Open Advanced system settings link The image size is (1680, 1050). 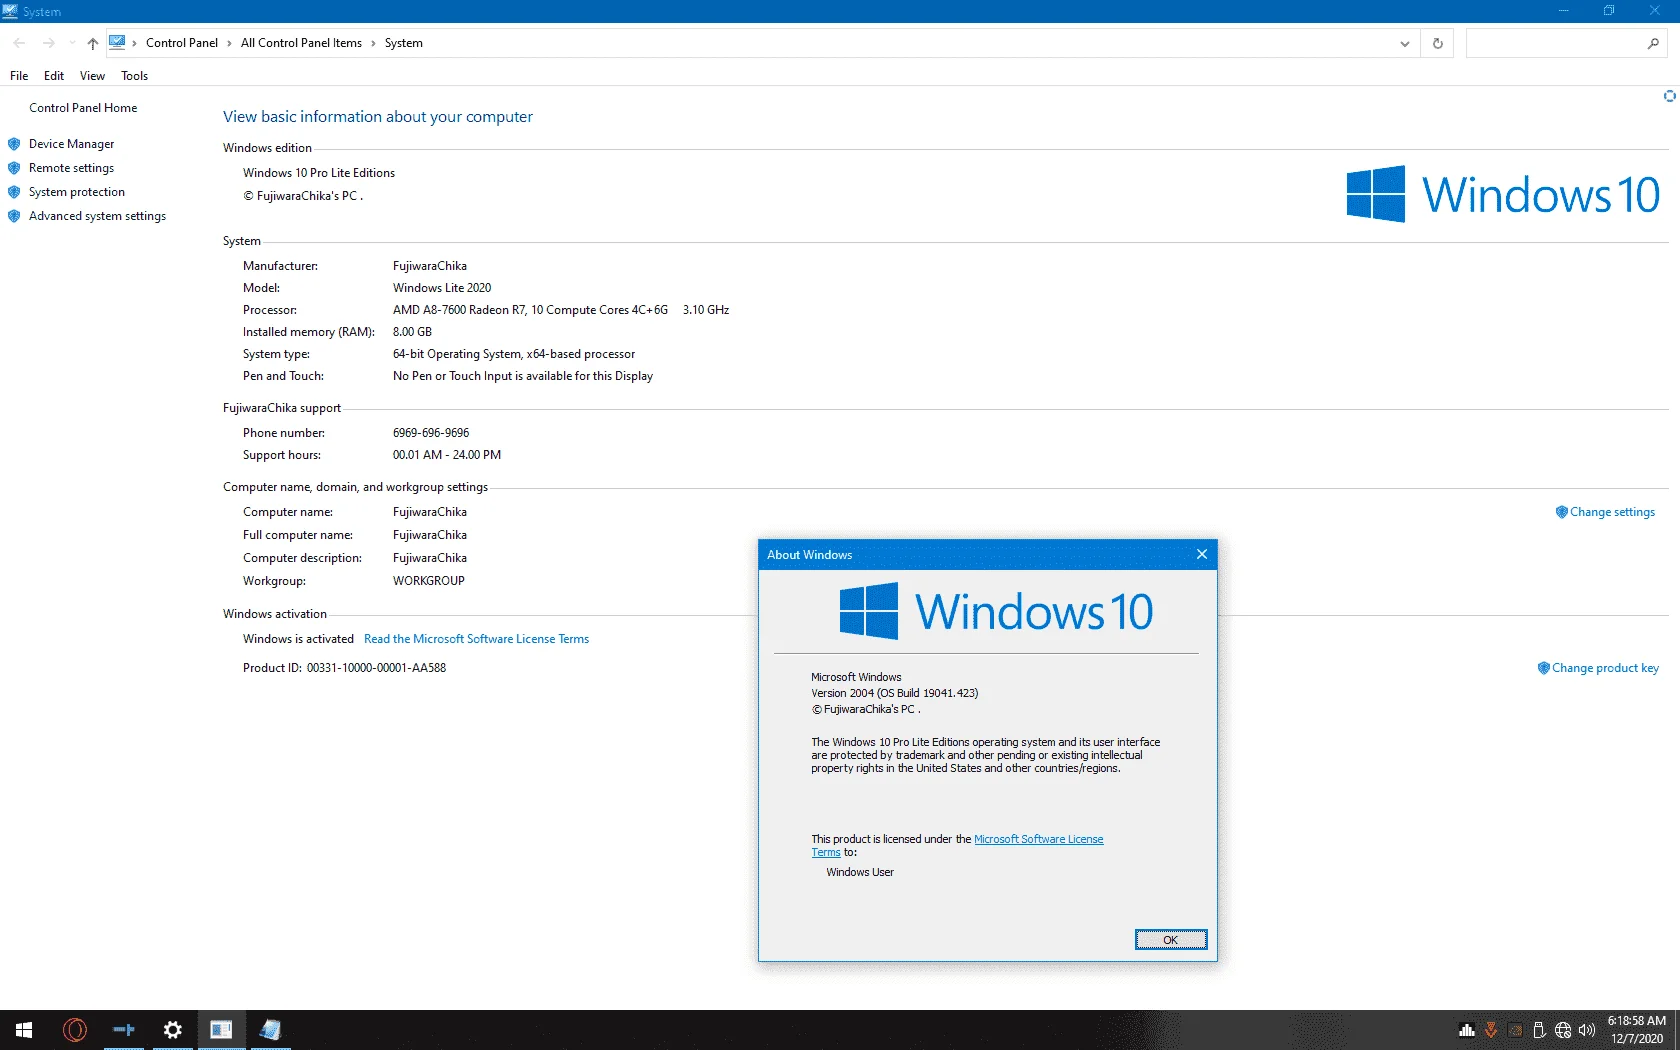[x=97, y=216]
